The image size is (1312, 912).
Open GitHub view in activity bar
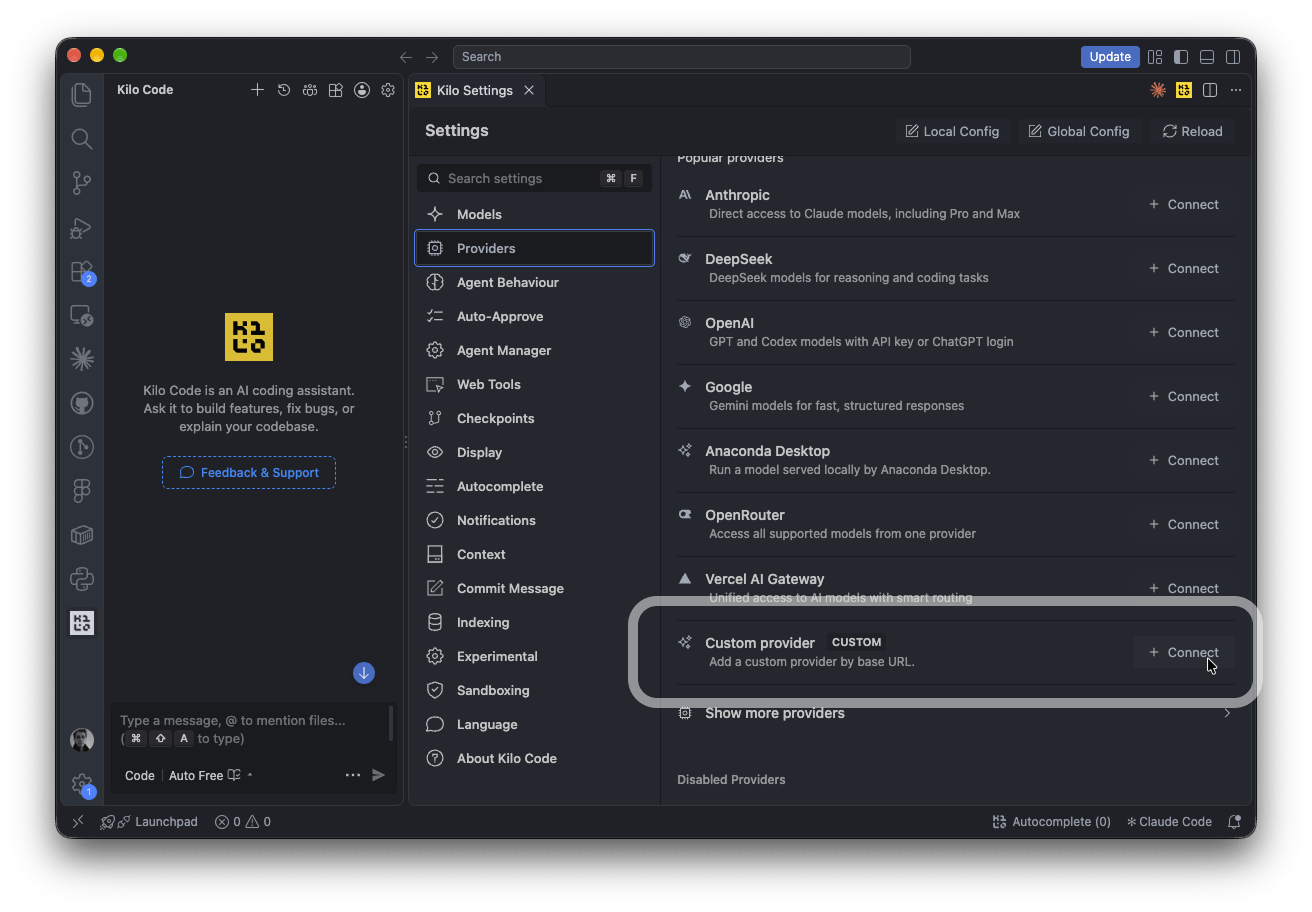coord(82,403)
